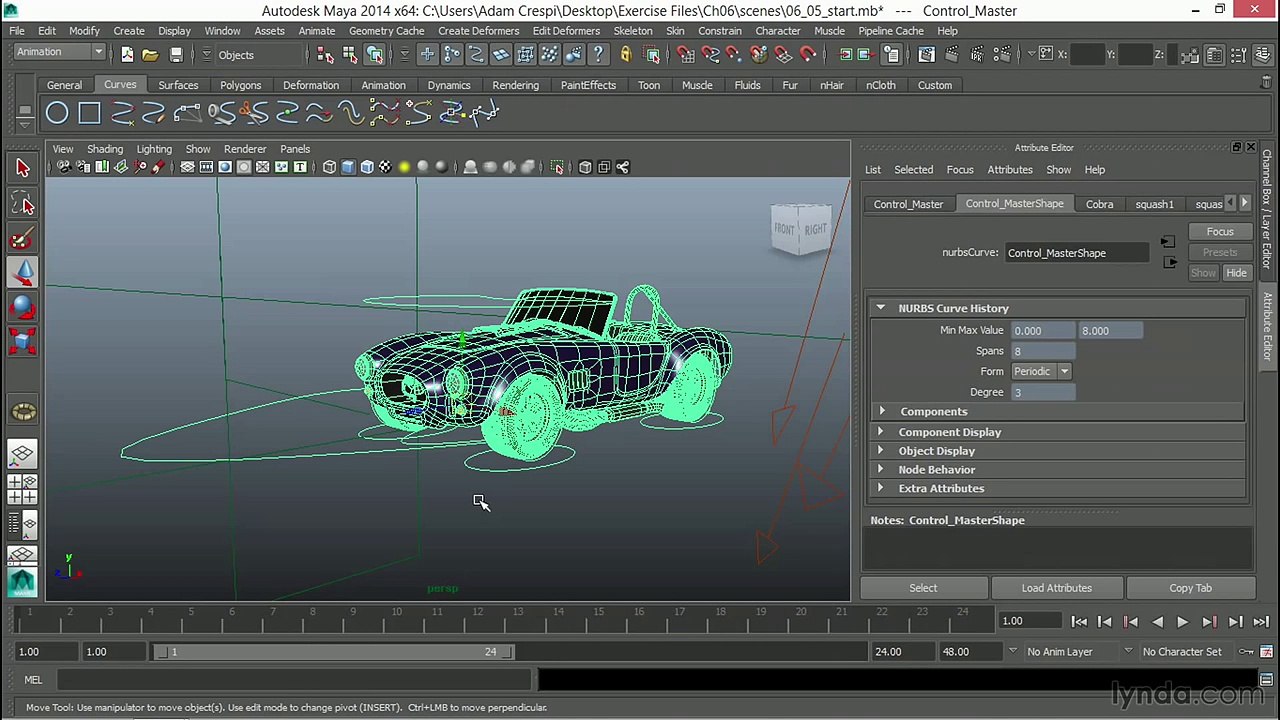This screenshot has height=720, width=1280.
Task: Click the viewport smooth shade all icon
Action: [348, 167]
